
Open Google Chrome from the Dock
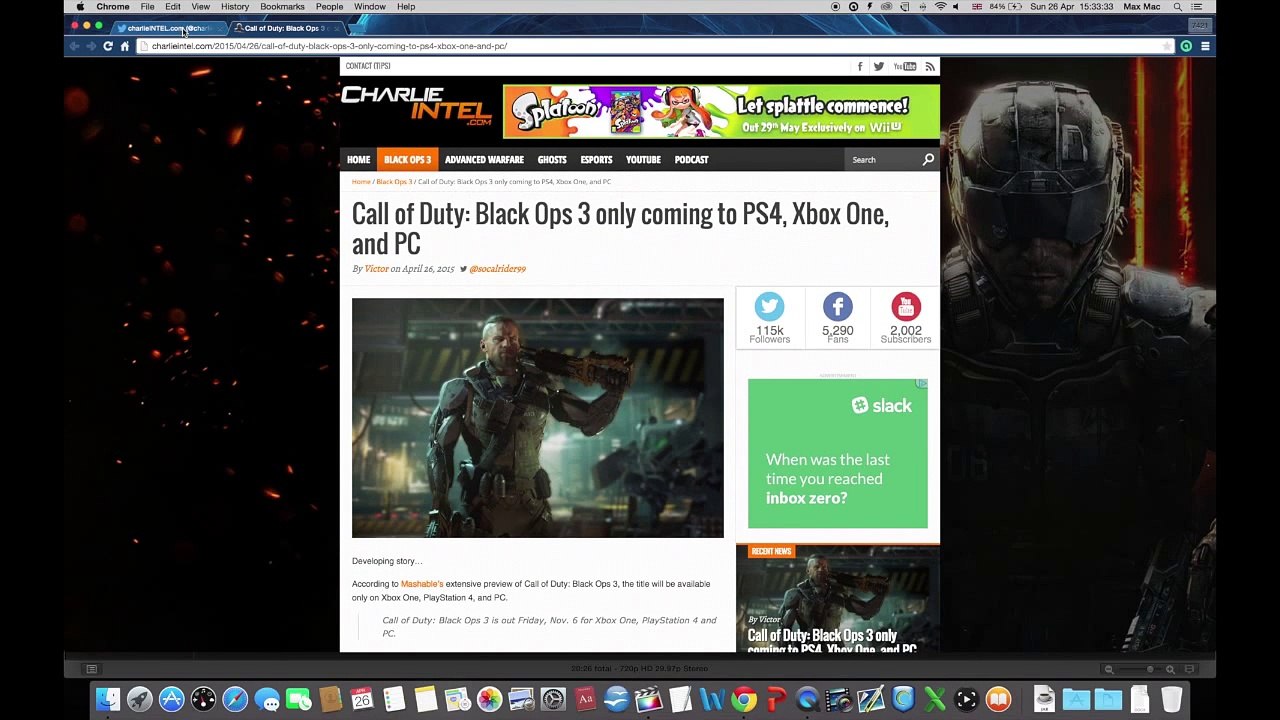[x=744, y=699]
